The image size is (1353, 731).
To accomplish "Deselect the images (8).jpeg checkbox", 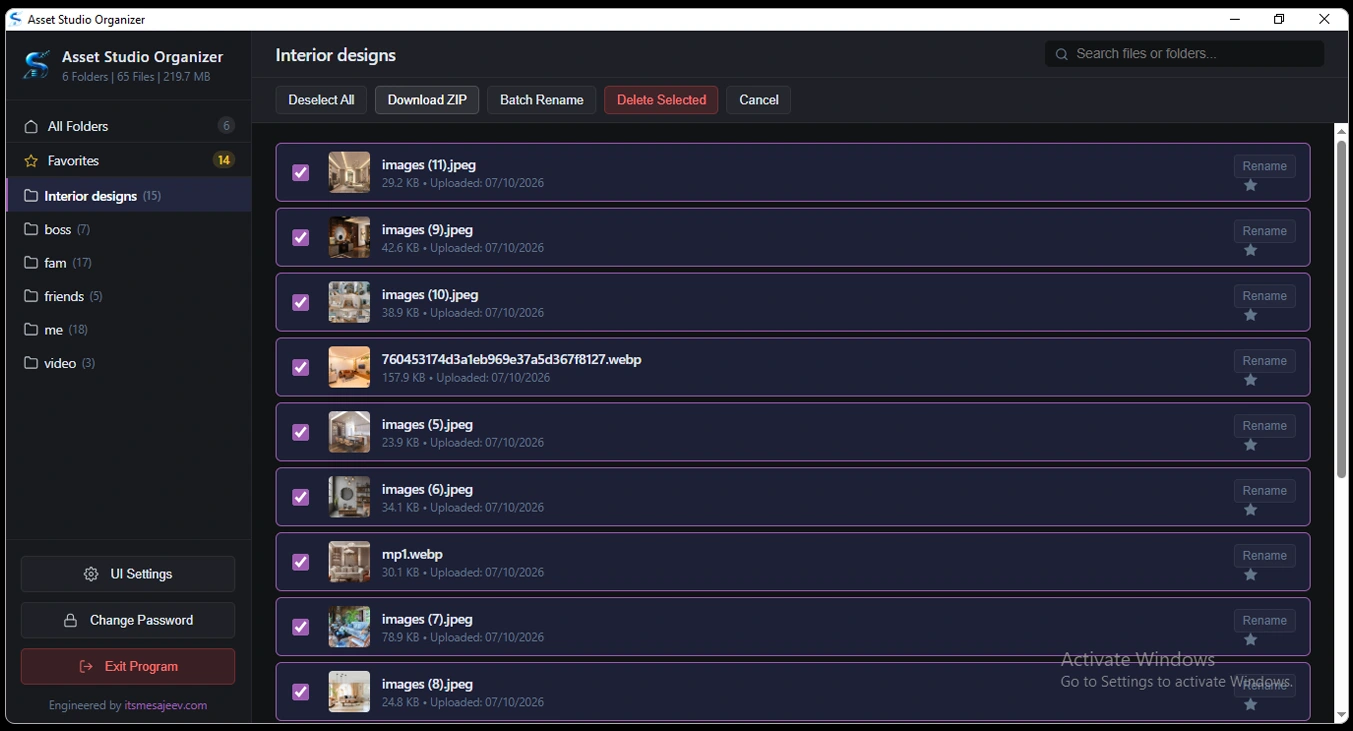I will tap(300, 692).
